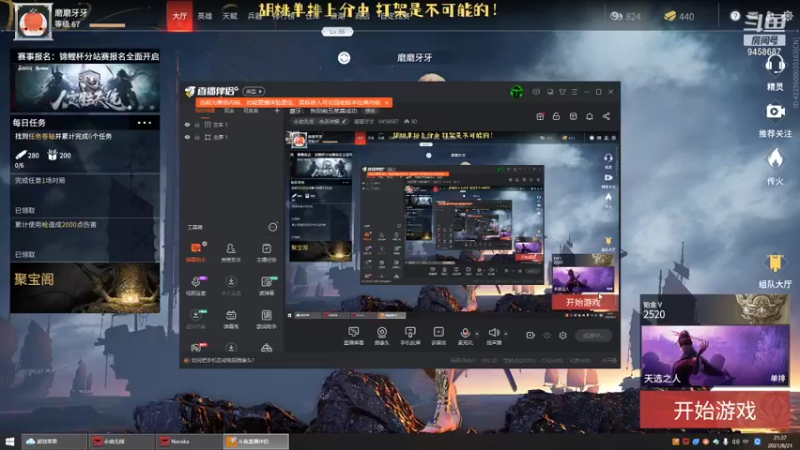The height and width of the screenshot is (450, 800).
Task: Click the green user avatar in 直播伴侣
Action: click(x=516, y=92)
